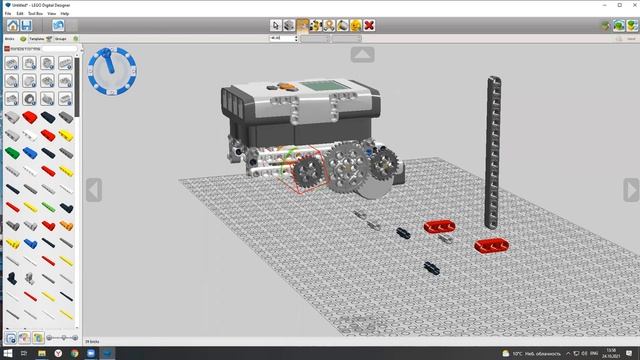The width and height of the screenshot is (640, 360).
Task: Click the Save floppy disk icon
Action: (x=26, y=26)
